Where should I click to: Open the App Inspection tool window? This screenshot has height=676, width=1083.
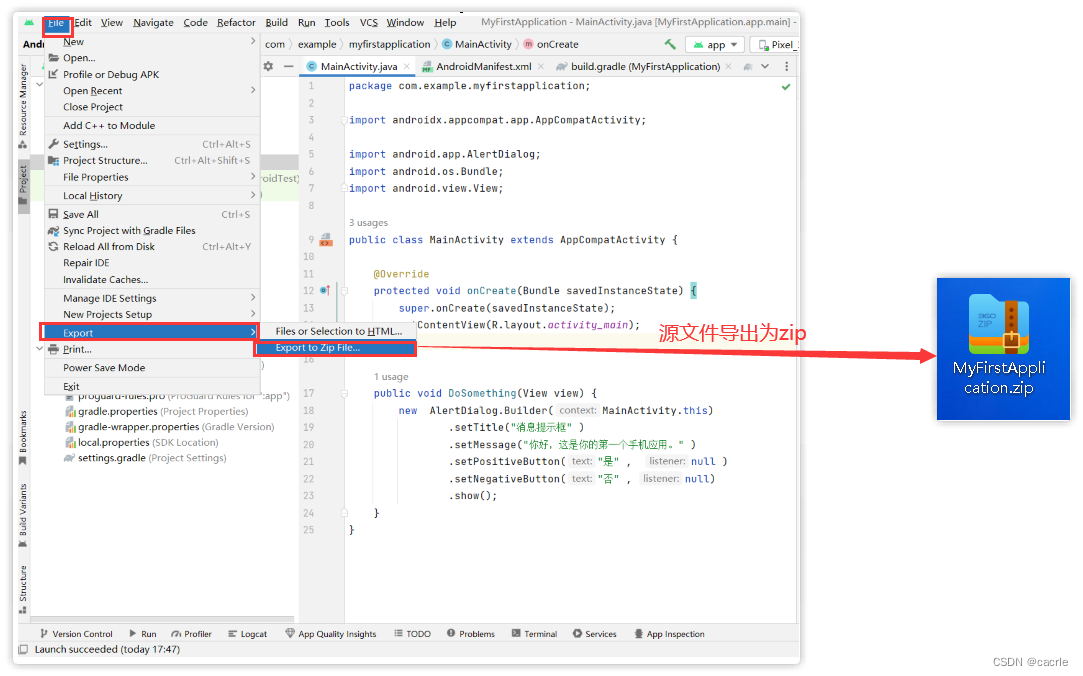(x=670, y=634)
